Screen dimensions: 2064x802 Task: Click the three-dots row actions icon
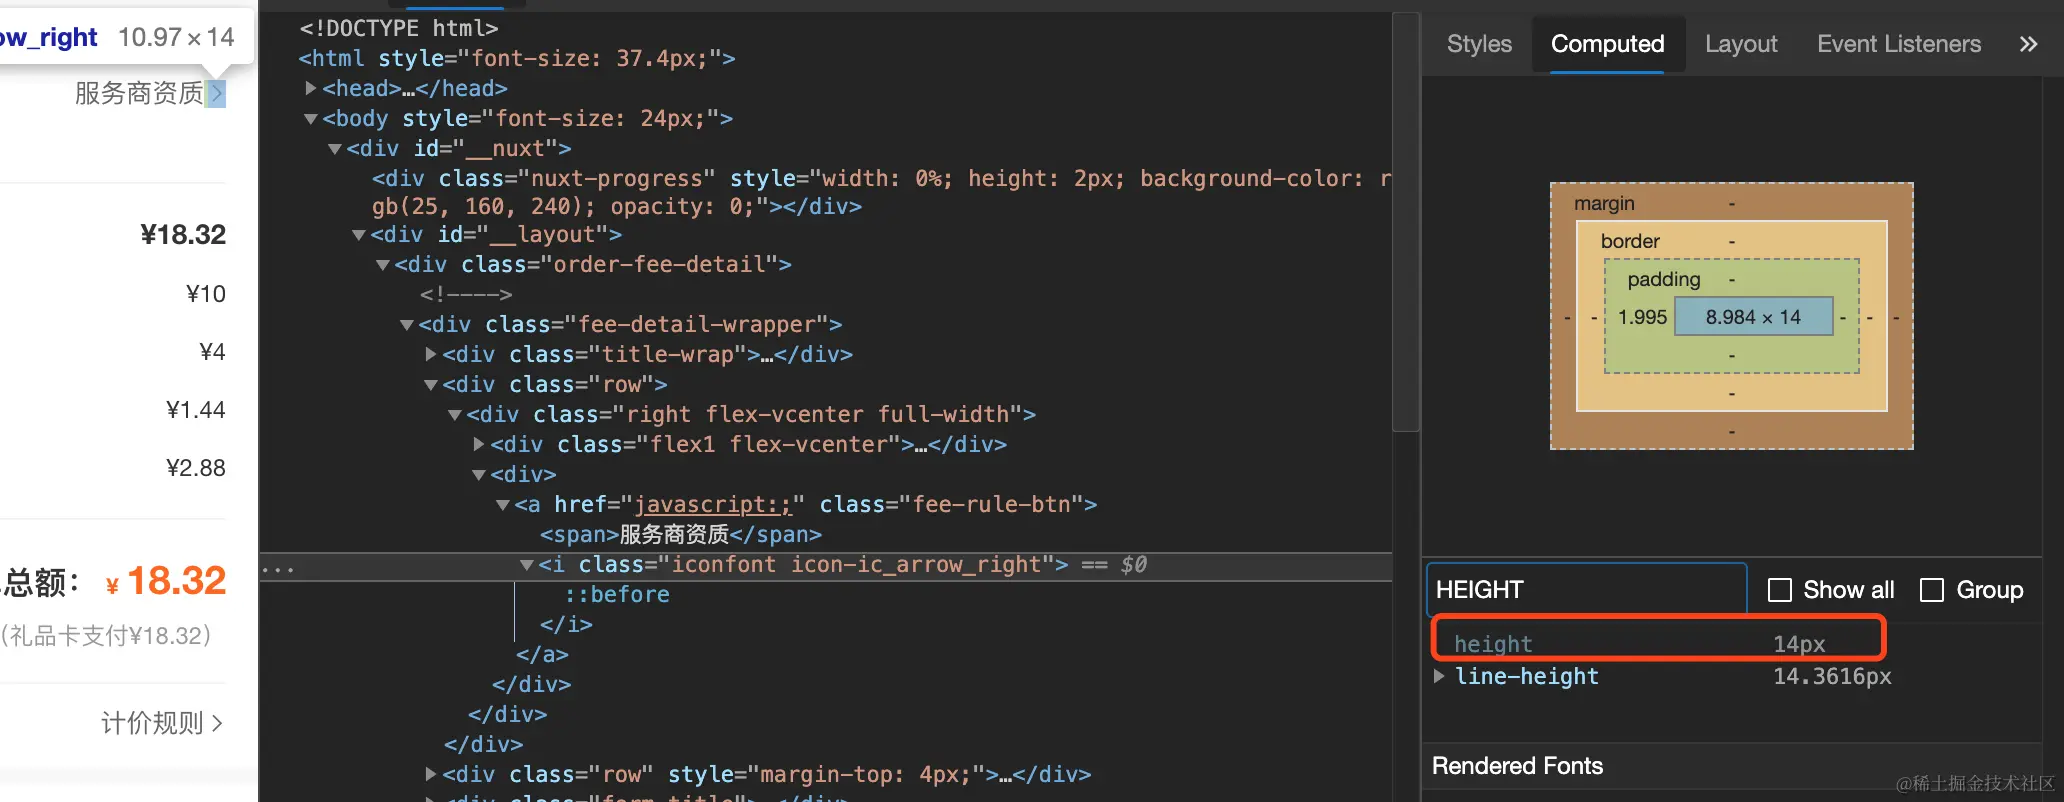278,570
